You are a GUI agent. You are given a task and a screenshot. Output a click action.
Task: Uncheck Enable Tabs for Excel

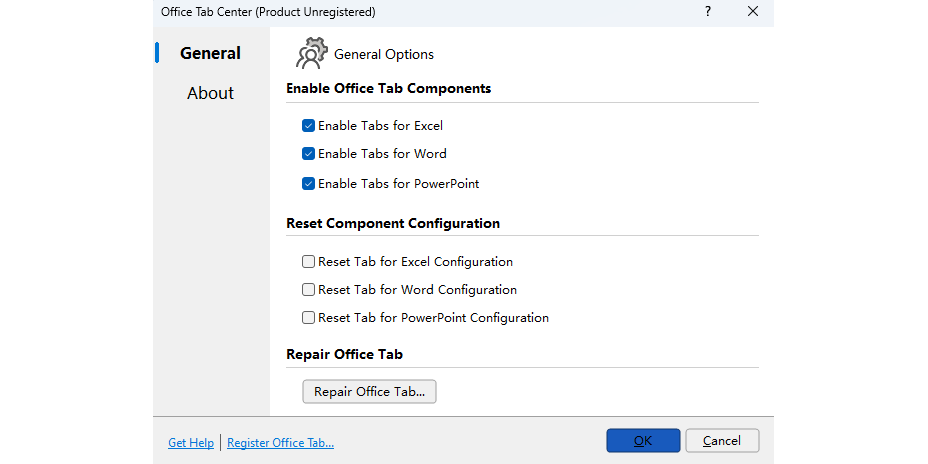(x=309, y=126)
